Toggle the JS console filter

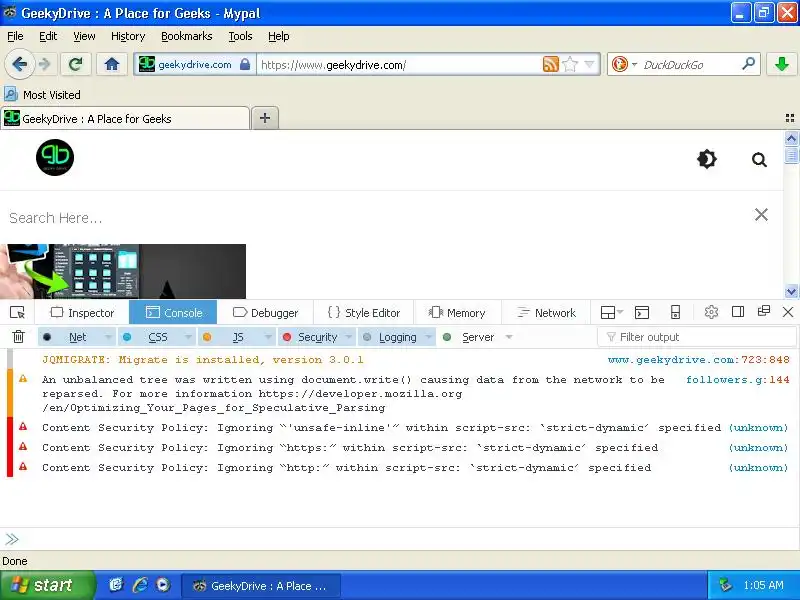231,337
